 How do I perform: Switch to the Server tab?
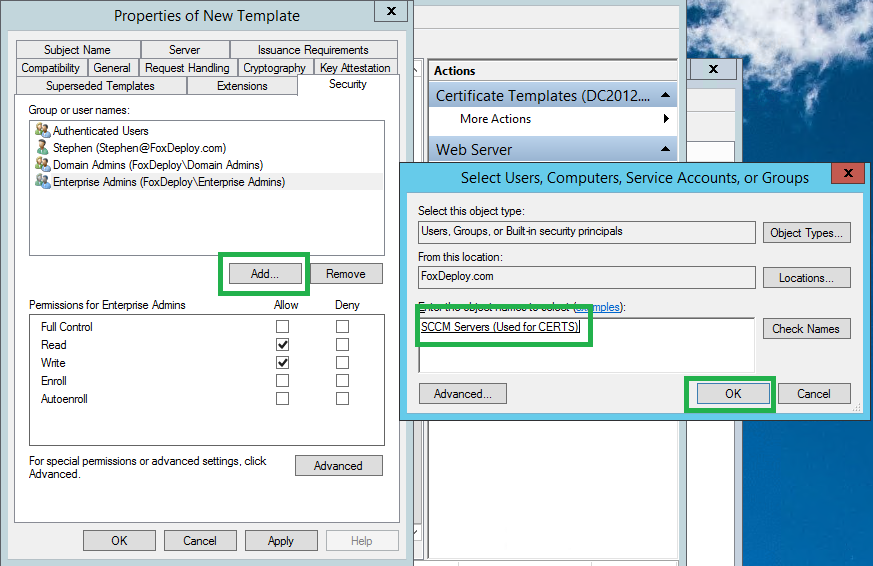coord(185,50)
